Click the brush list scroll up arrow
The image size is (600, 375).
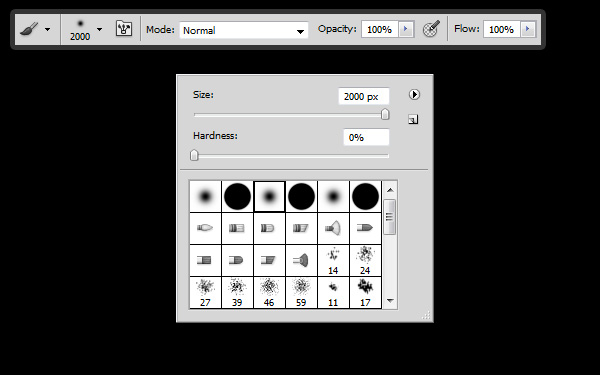pyautogui.click(x=390, y=190)
